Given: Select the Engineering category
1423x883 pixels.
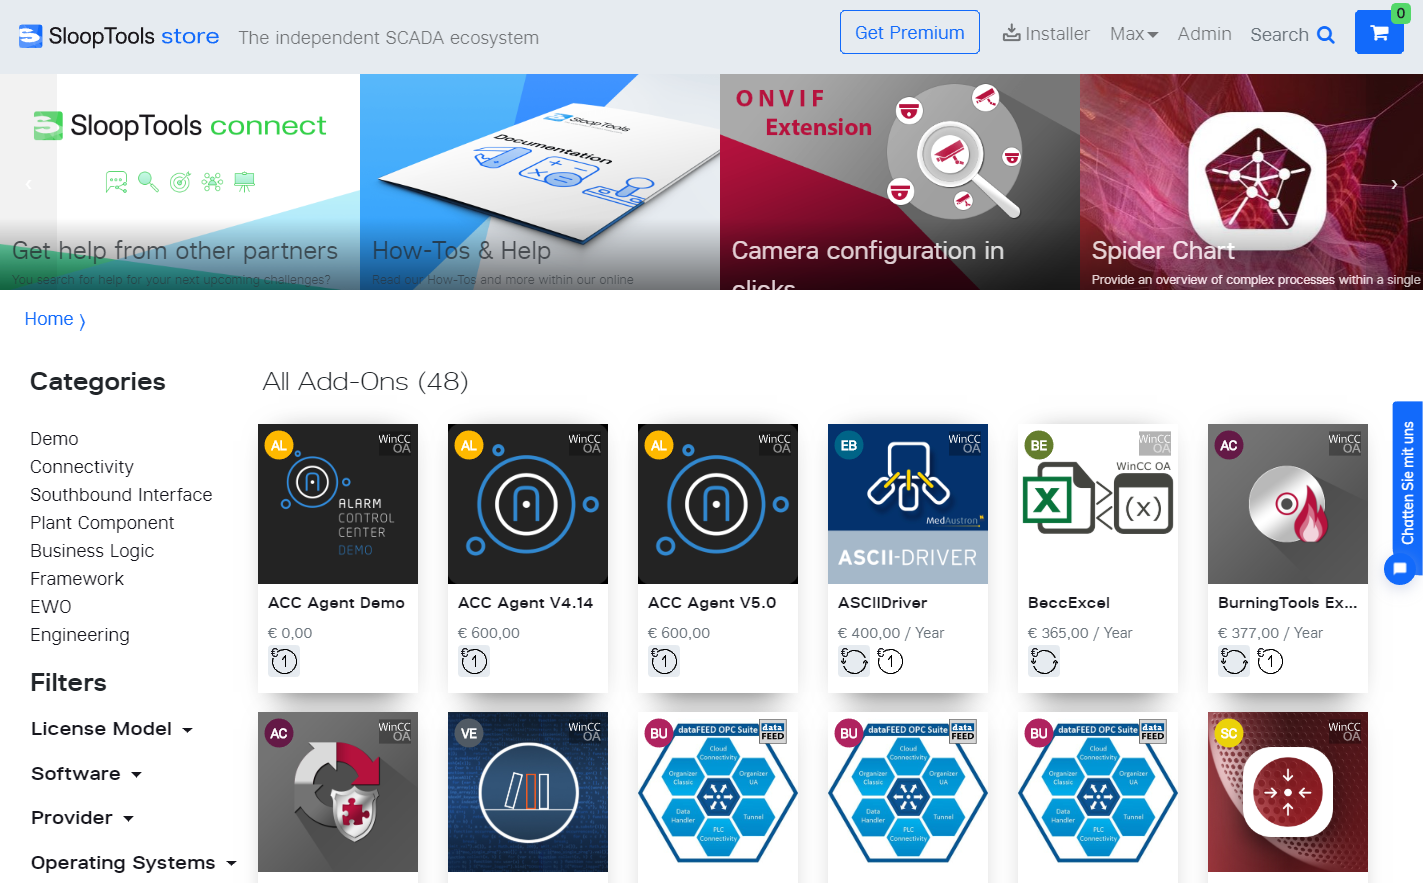Looking at the screenshot, I should tap(80, 635).
